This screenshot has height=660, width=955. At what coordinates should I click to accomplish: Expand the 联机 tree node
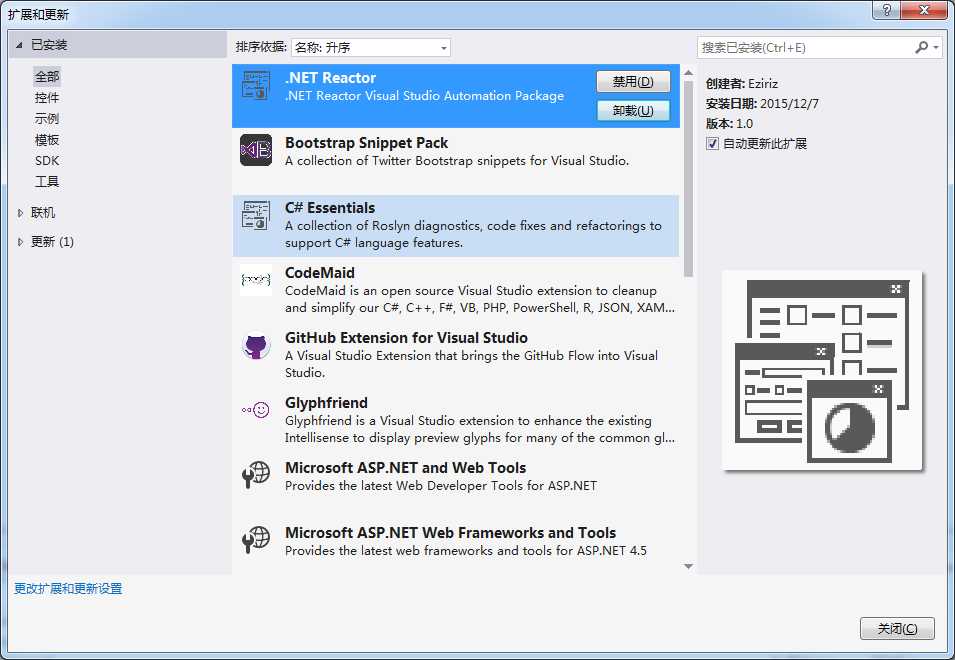20,213
